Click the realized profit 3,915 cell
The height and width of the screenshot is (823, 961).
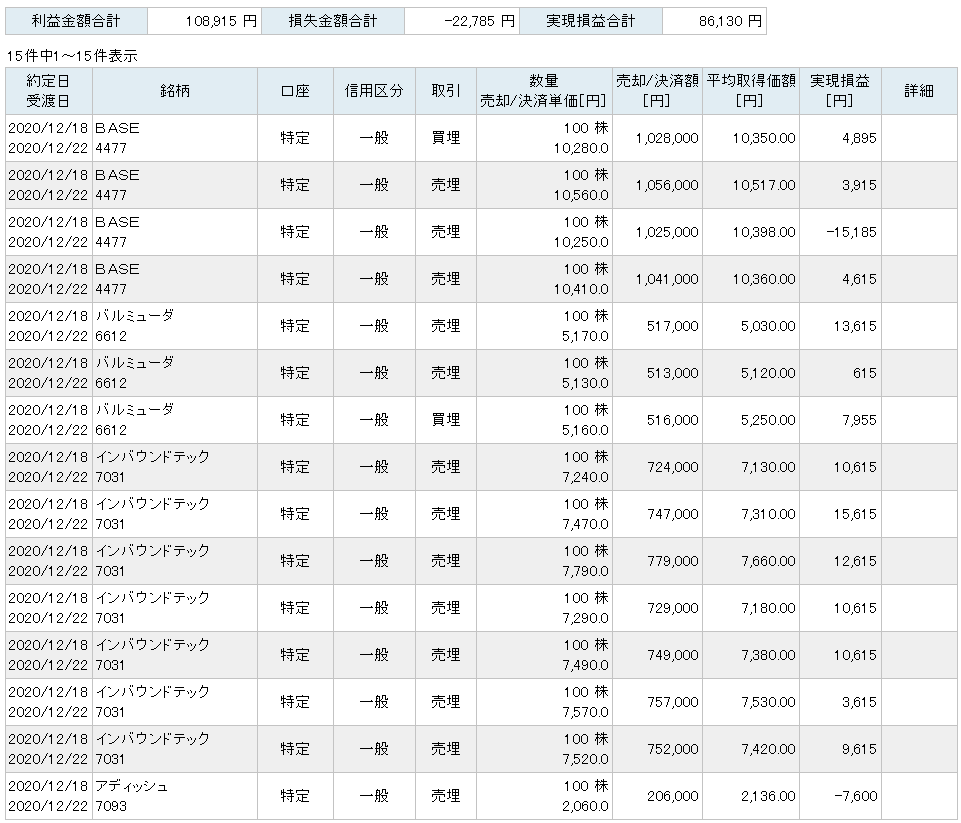pyautogui.click(x=840, y=185)
